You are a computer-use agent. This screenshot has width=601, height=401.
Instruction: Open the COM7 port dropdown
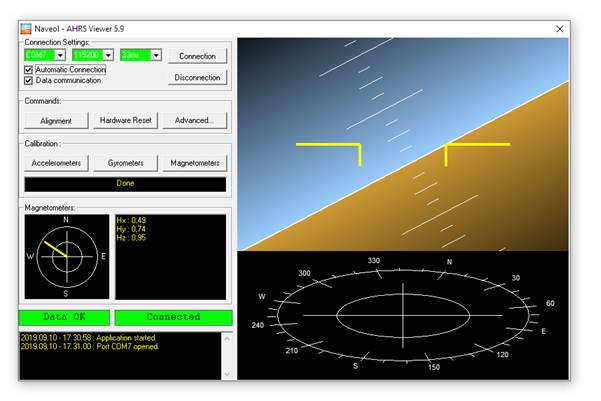[x=61, y=56]
